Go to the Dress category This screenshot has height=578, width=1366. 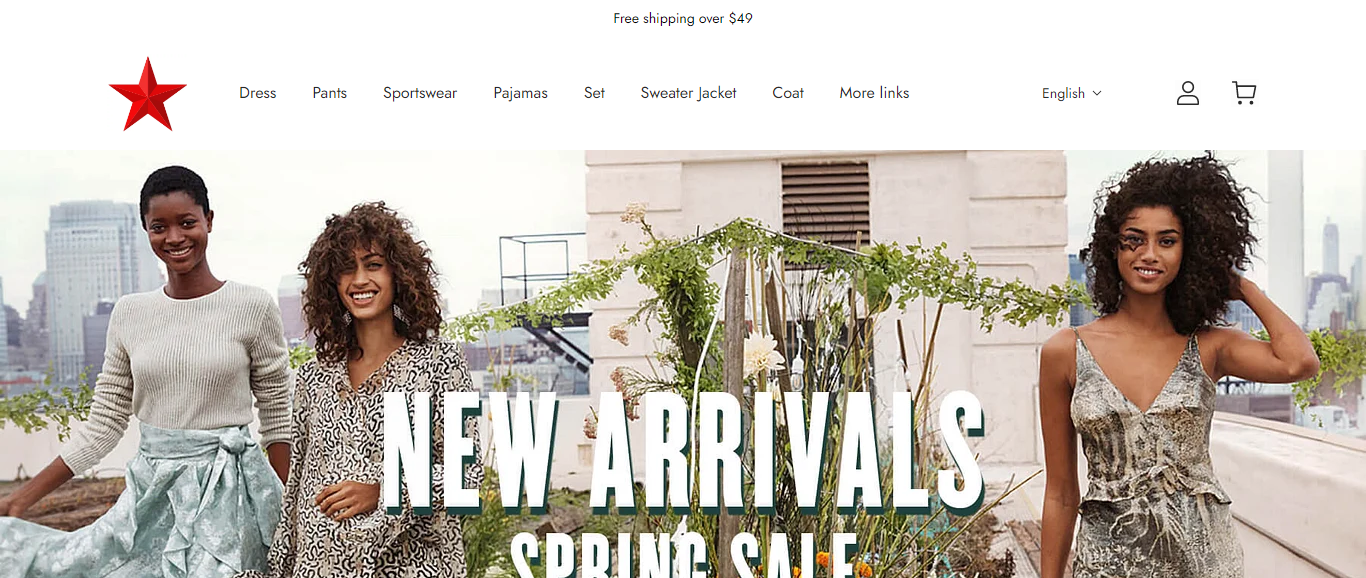[257, 93]
